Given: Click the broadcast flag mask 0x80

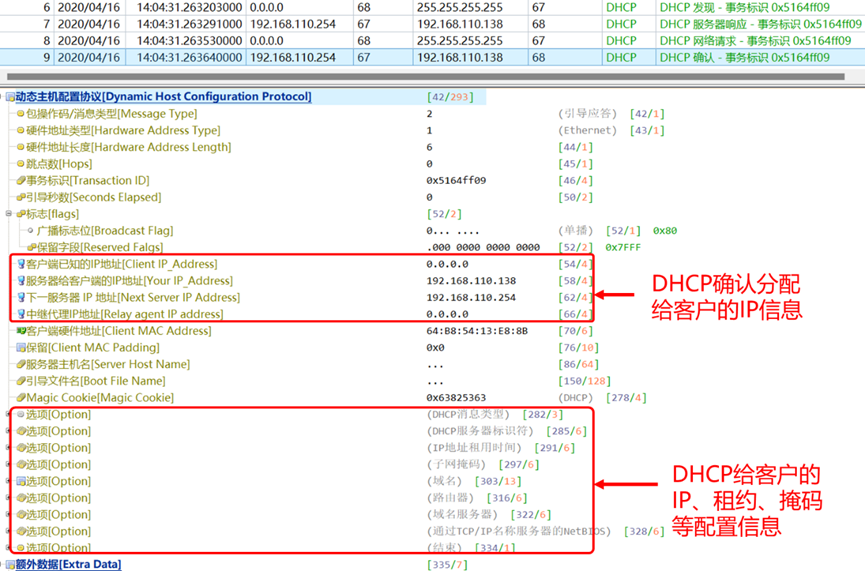Looking at the screenshot, I should point(665,231).
